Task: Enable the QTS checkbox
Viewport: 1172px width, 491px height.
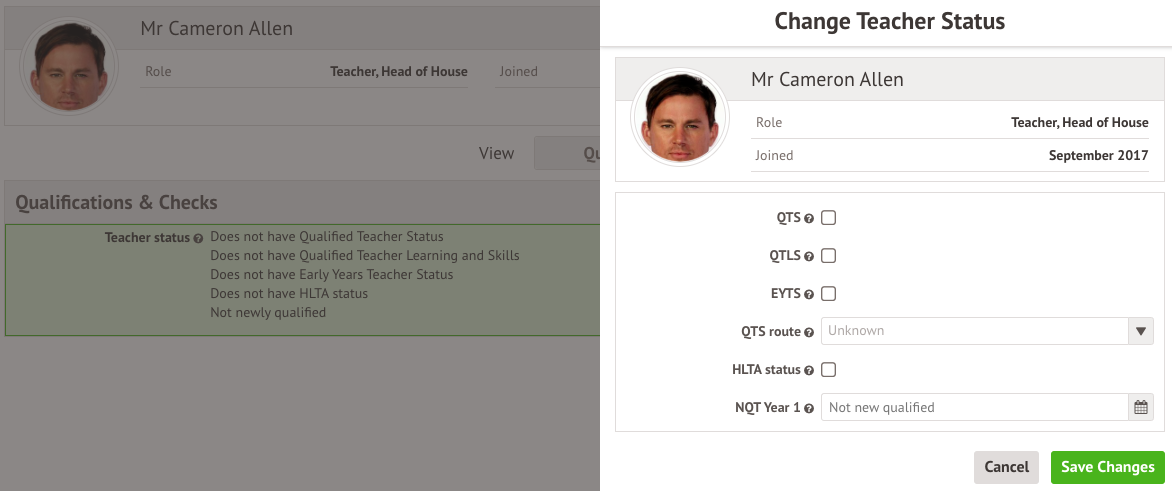Action: coord(828,218)
